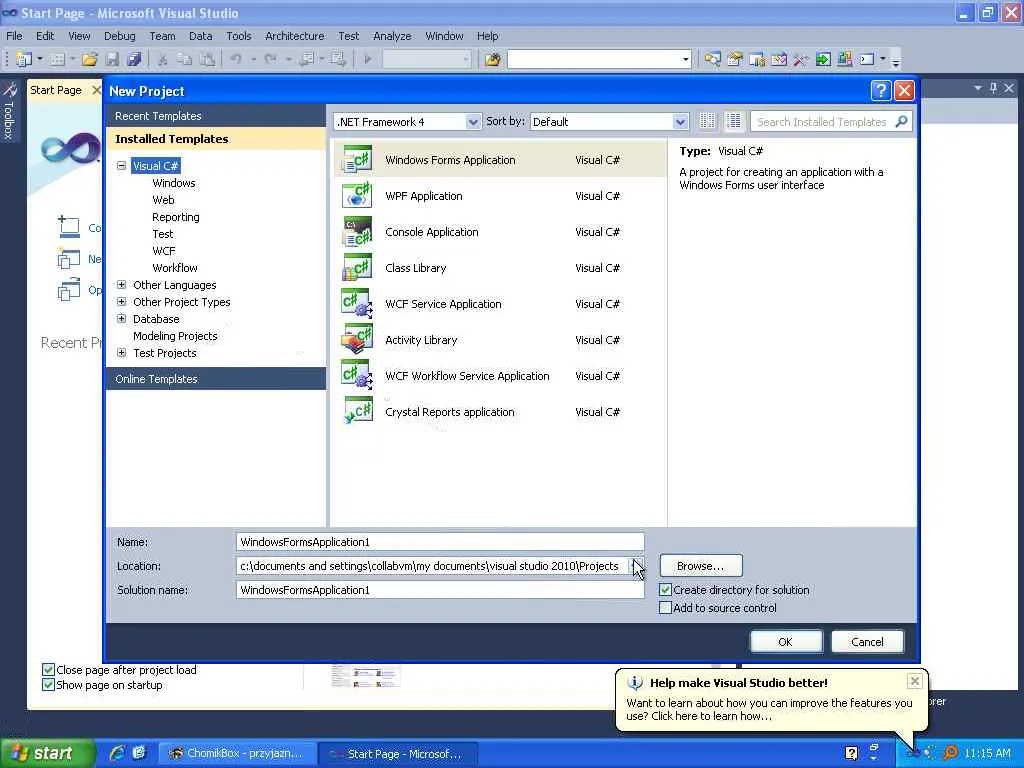Expand the Other Languages node
Screen dimensions: 1024x768
pos(121,285)
